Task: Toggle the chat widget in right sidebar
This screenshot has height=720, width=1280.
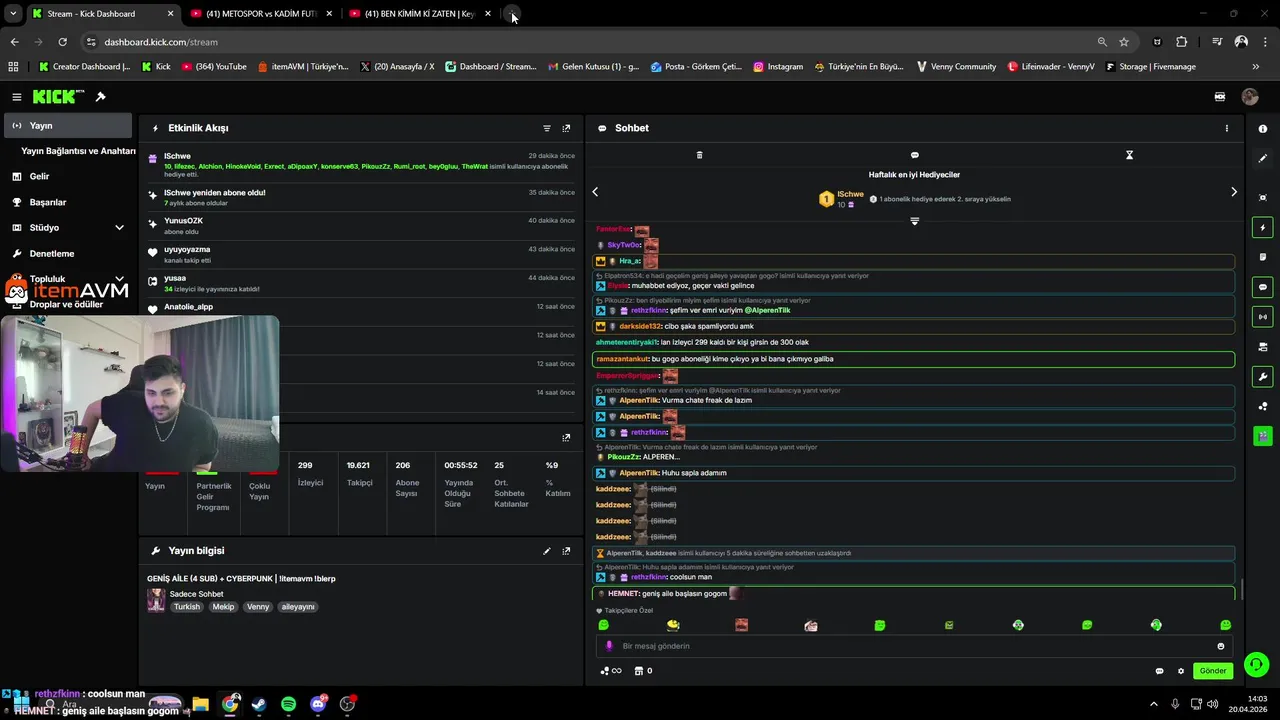Action: pyautogui.click(x=1262, y=287)
